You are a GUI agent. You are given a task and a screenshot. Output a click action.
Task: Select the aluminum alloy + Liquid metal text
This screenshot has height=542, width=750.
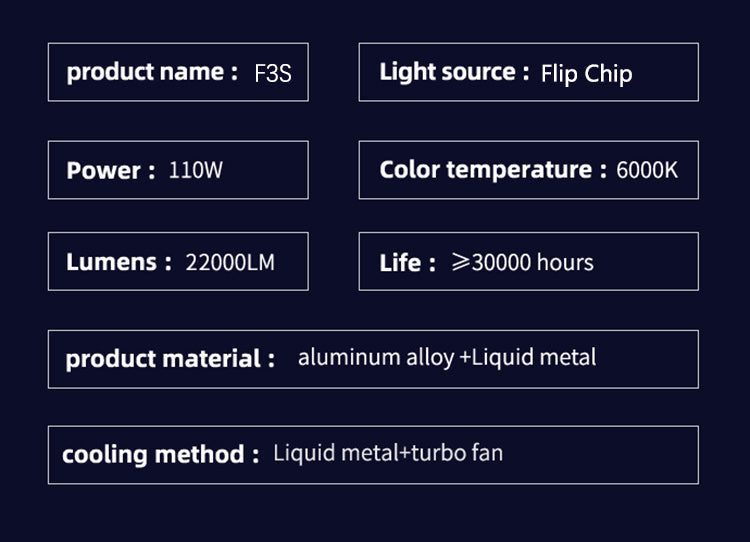tap(447, 357)
